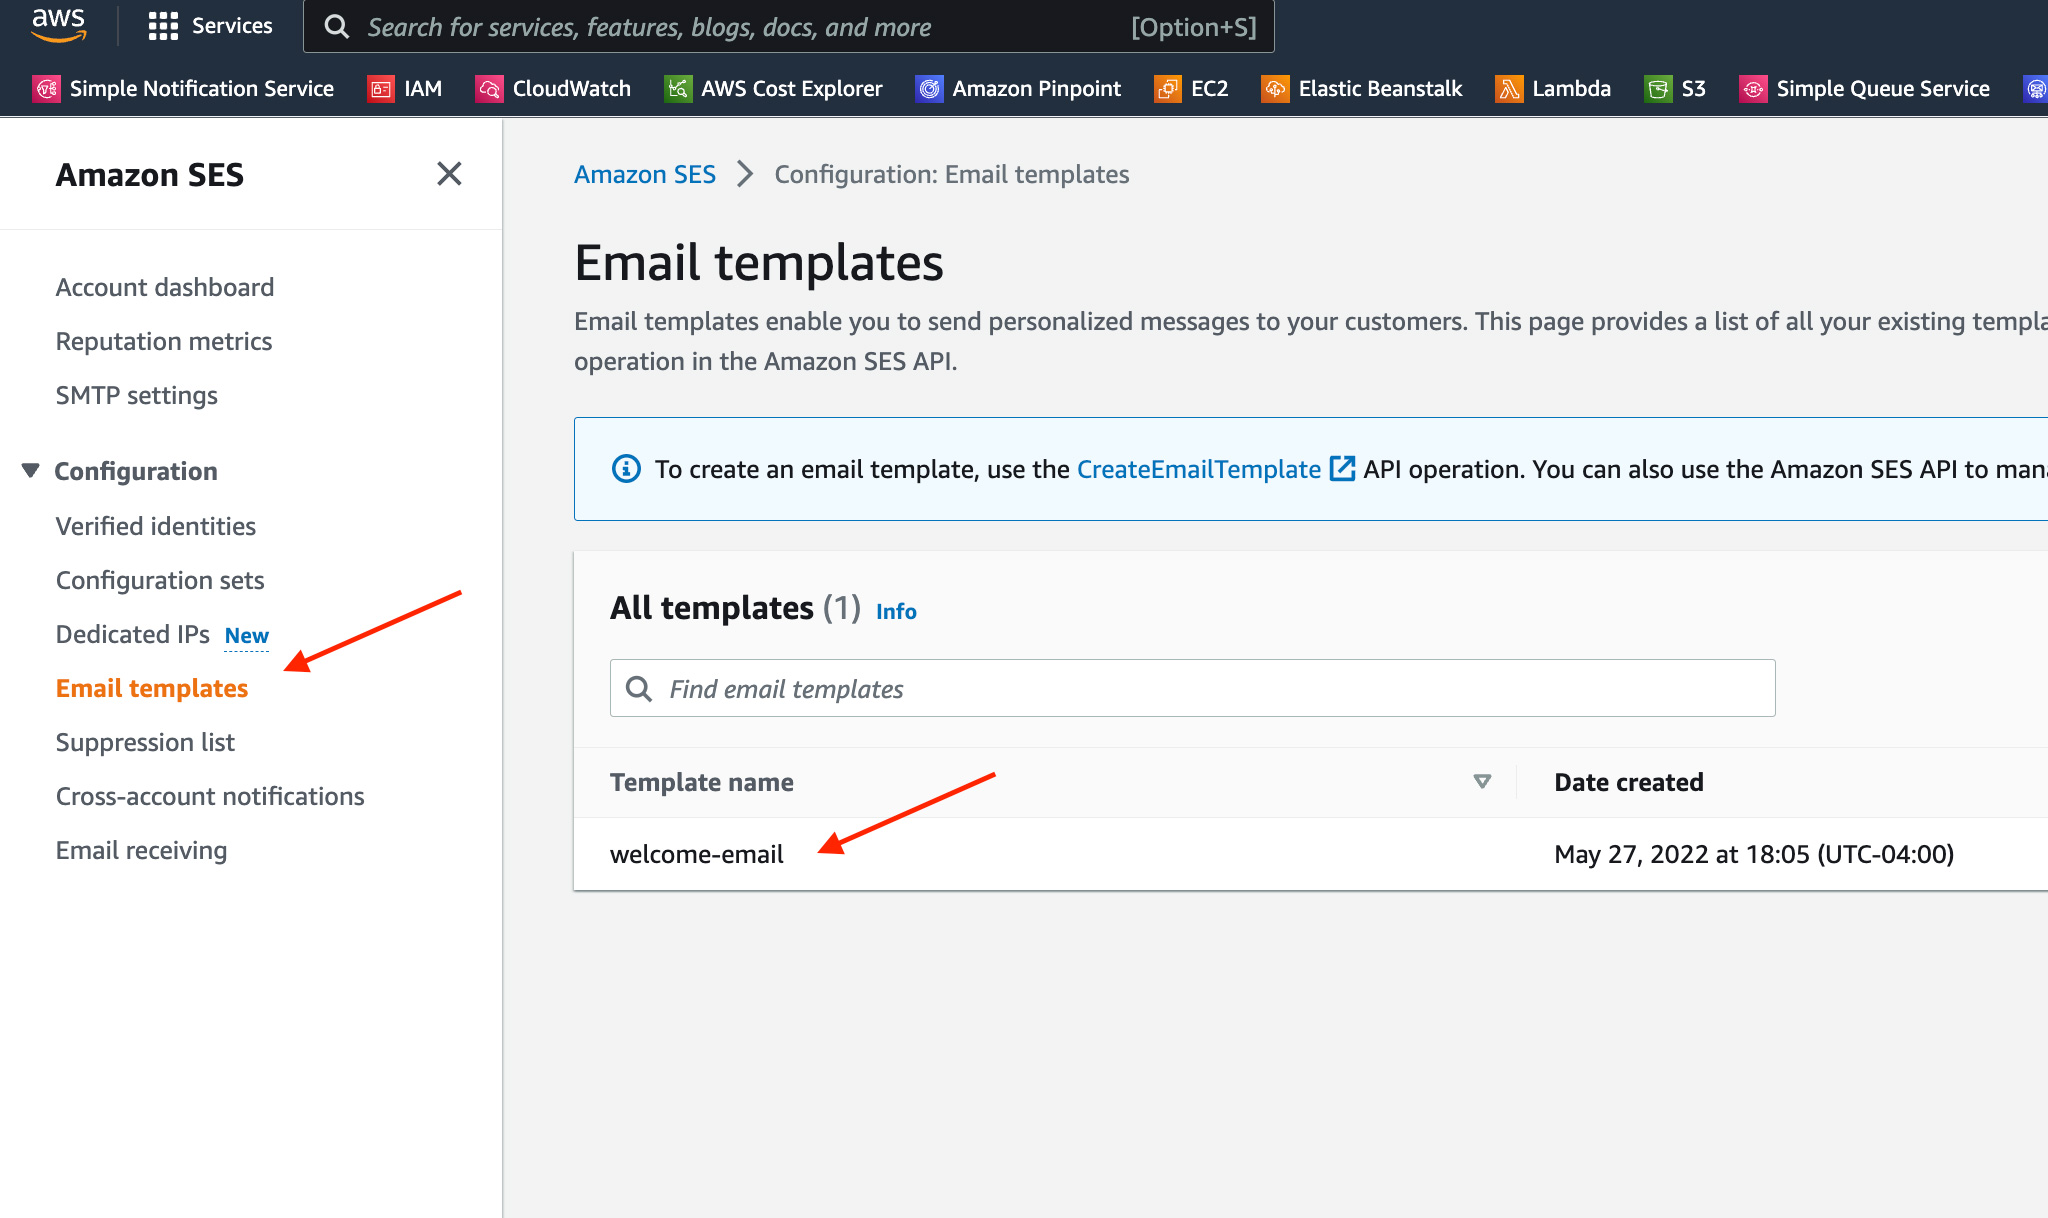Click the info circle icon in banner
Image resolution: width=2048 pixels, height=1218 pixels.
[626, 468]
